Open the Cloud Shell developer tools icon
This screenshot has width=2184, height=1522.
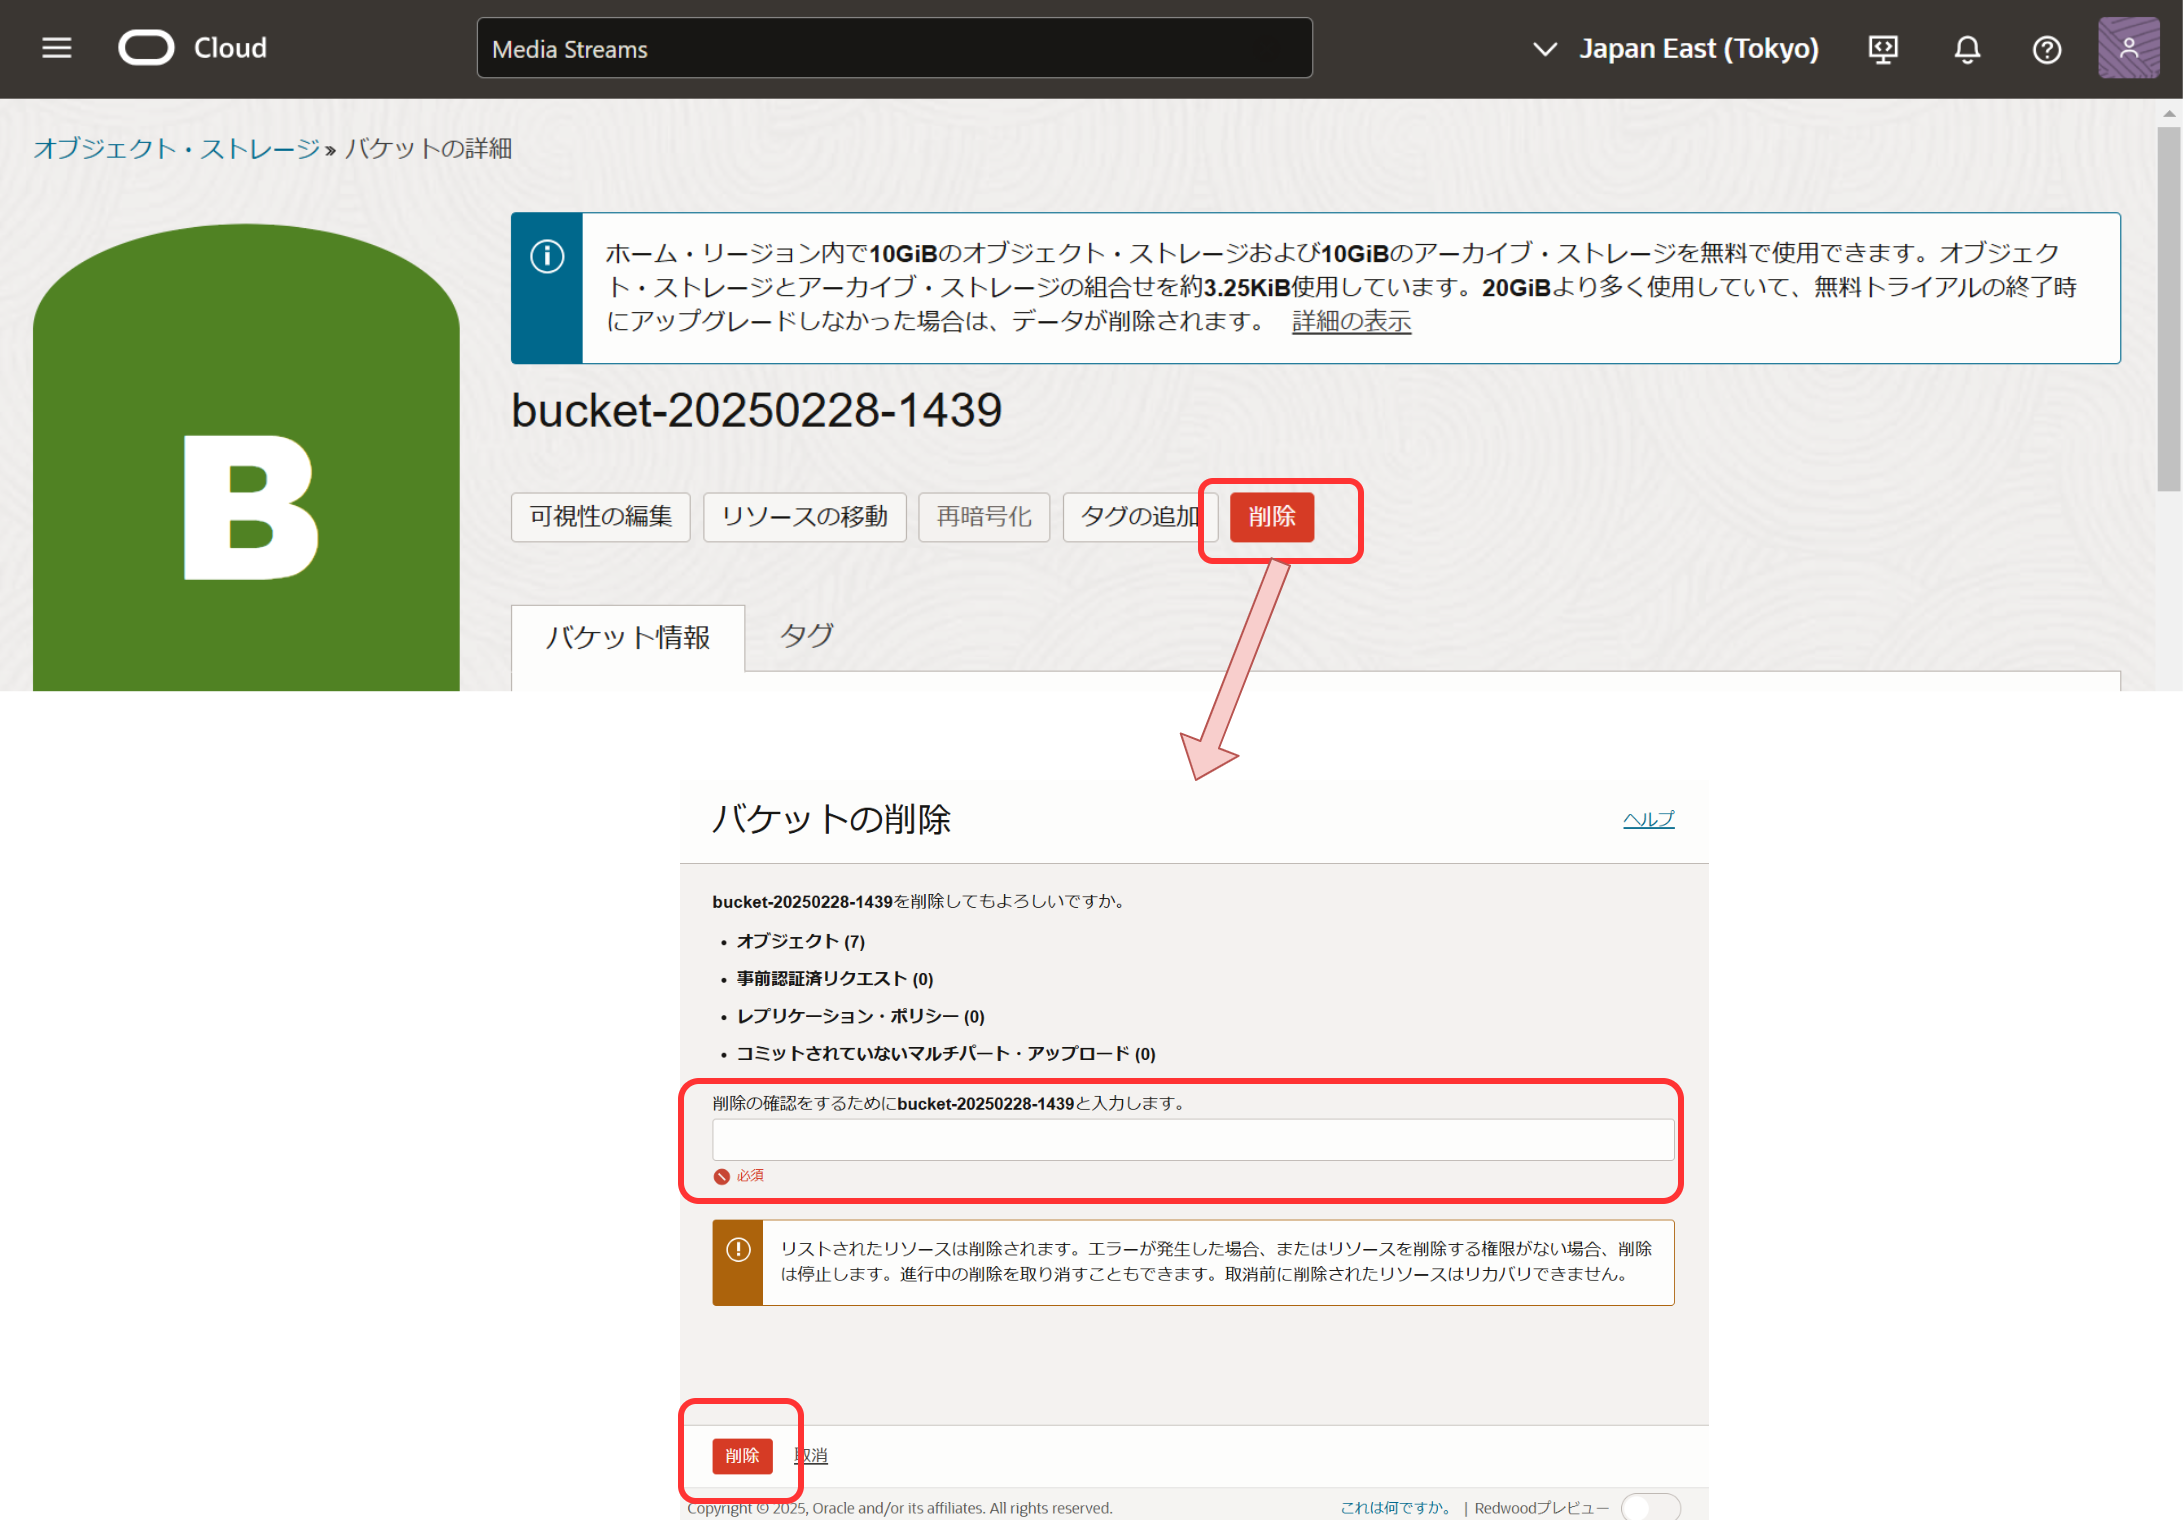coord(1883,49)
